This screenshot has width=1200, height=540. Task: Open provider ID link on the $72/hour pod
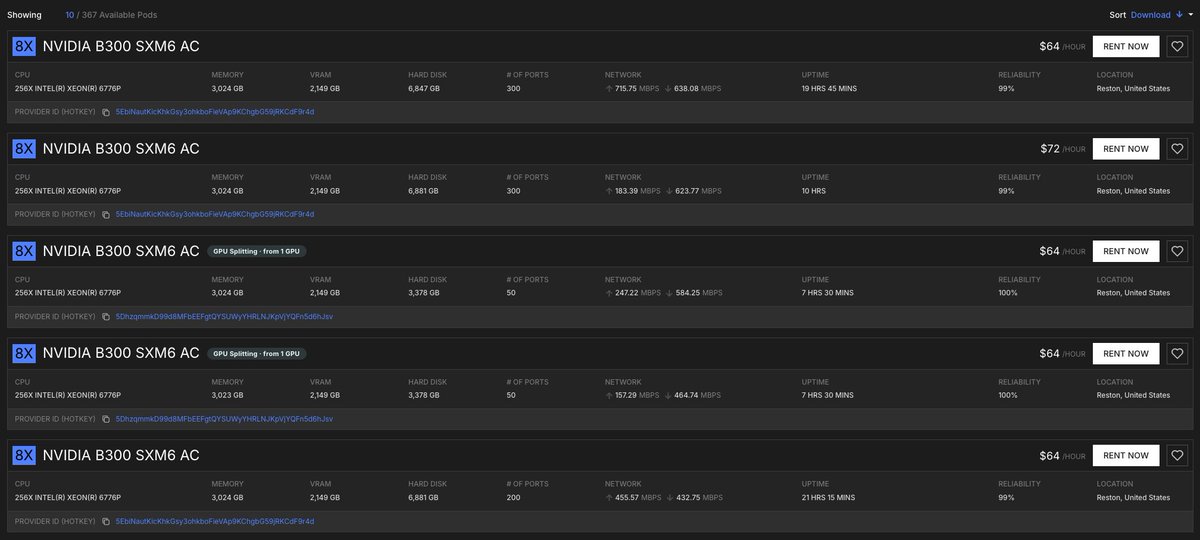pos(215,214)
